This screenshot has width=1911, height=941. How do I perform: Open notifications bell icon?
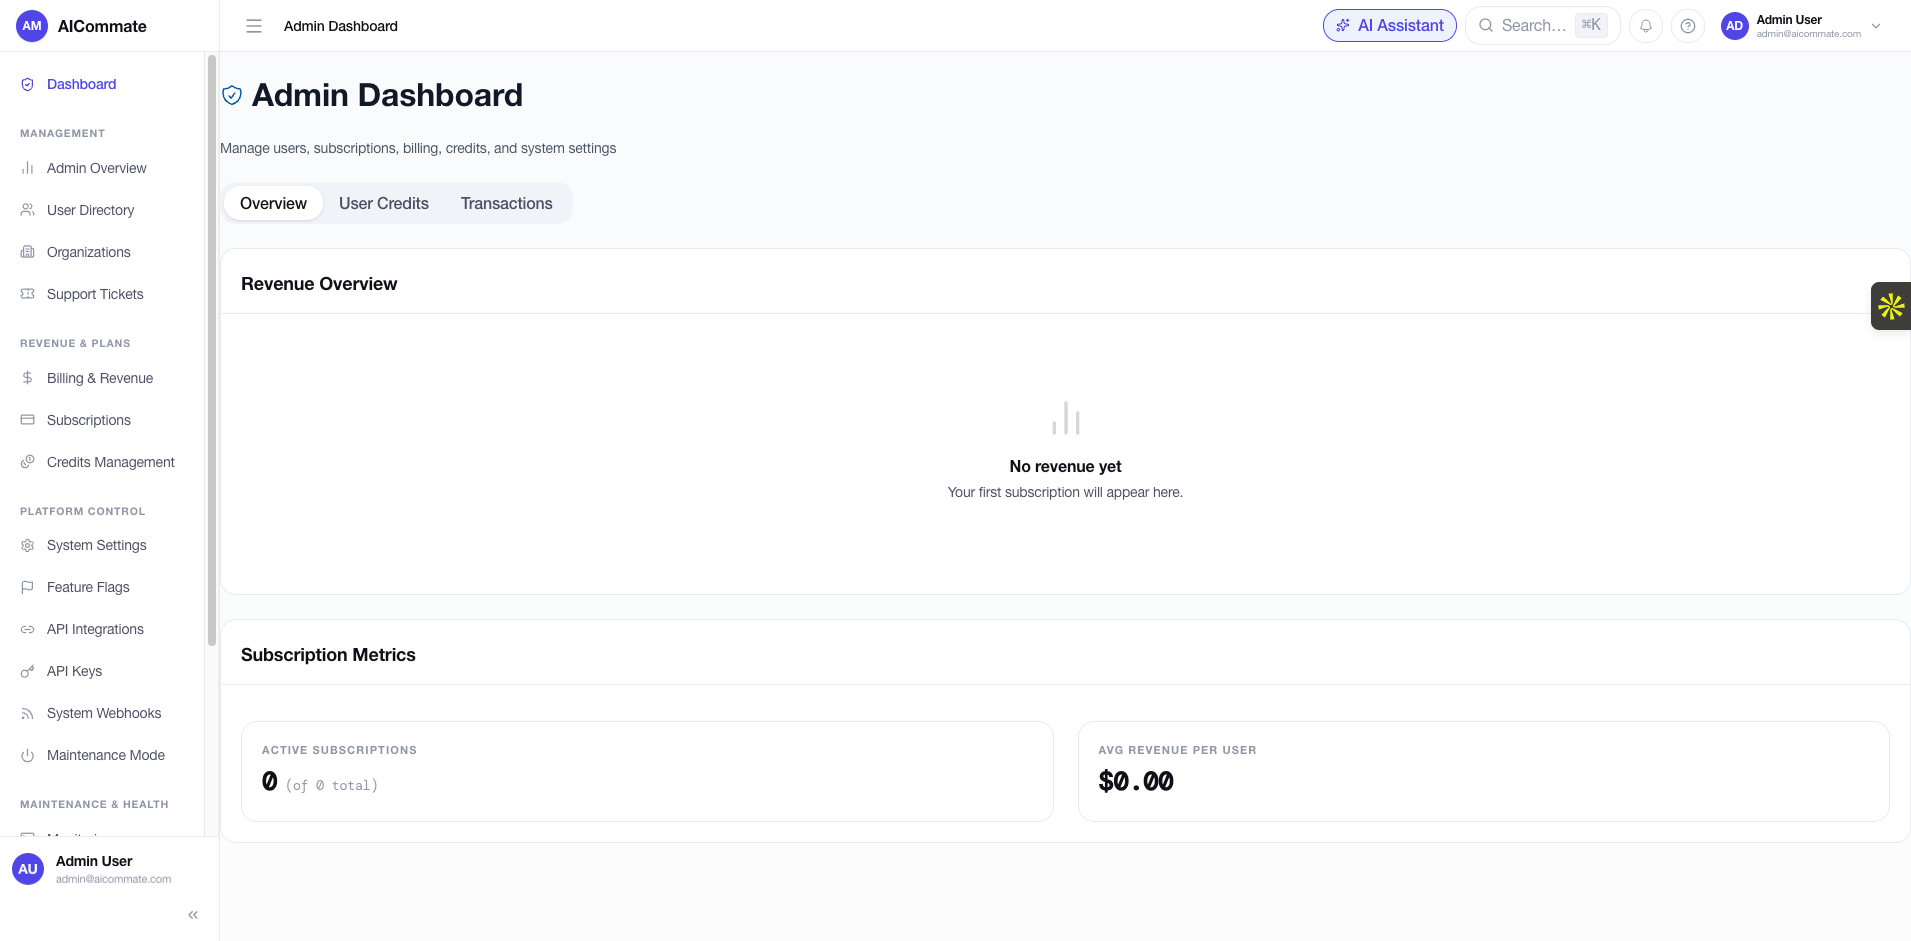(1646, 26)
